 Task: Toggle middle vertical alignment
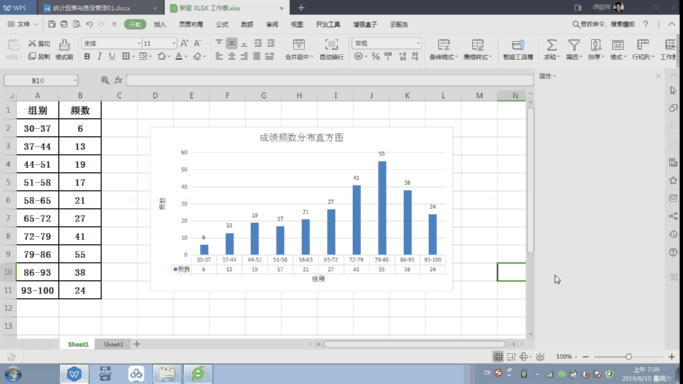(x=232, y=43)
